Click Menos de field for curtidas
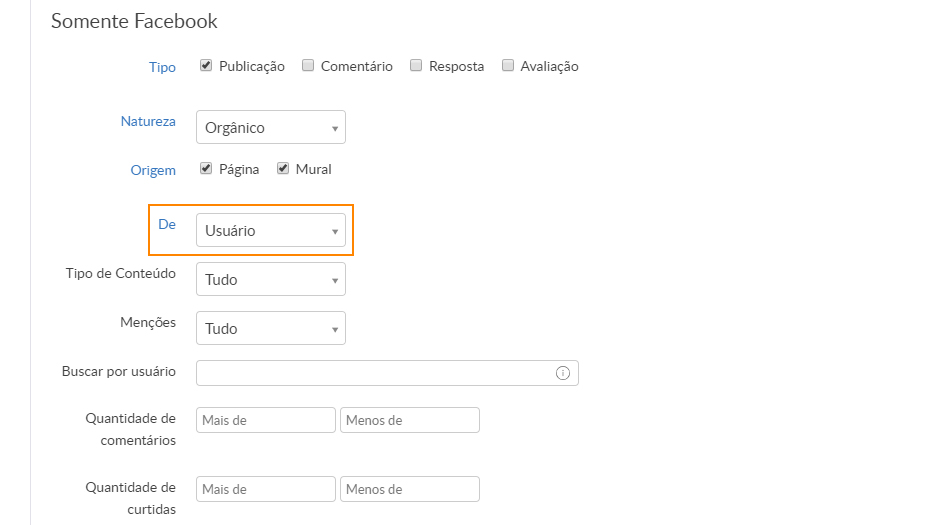 point(410,489)
